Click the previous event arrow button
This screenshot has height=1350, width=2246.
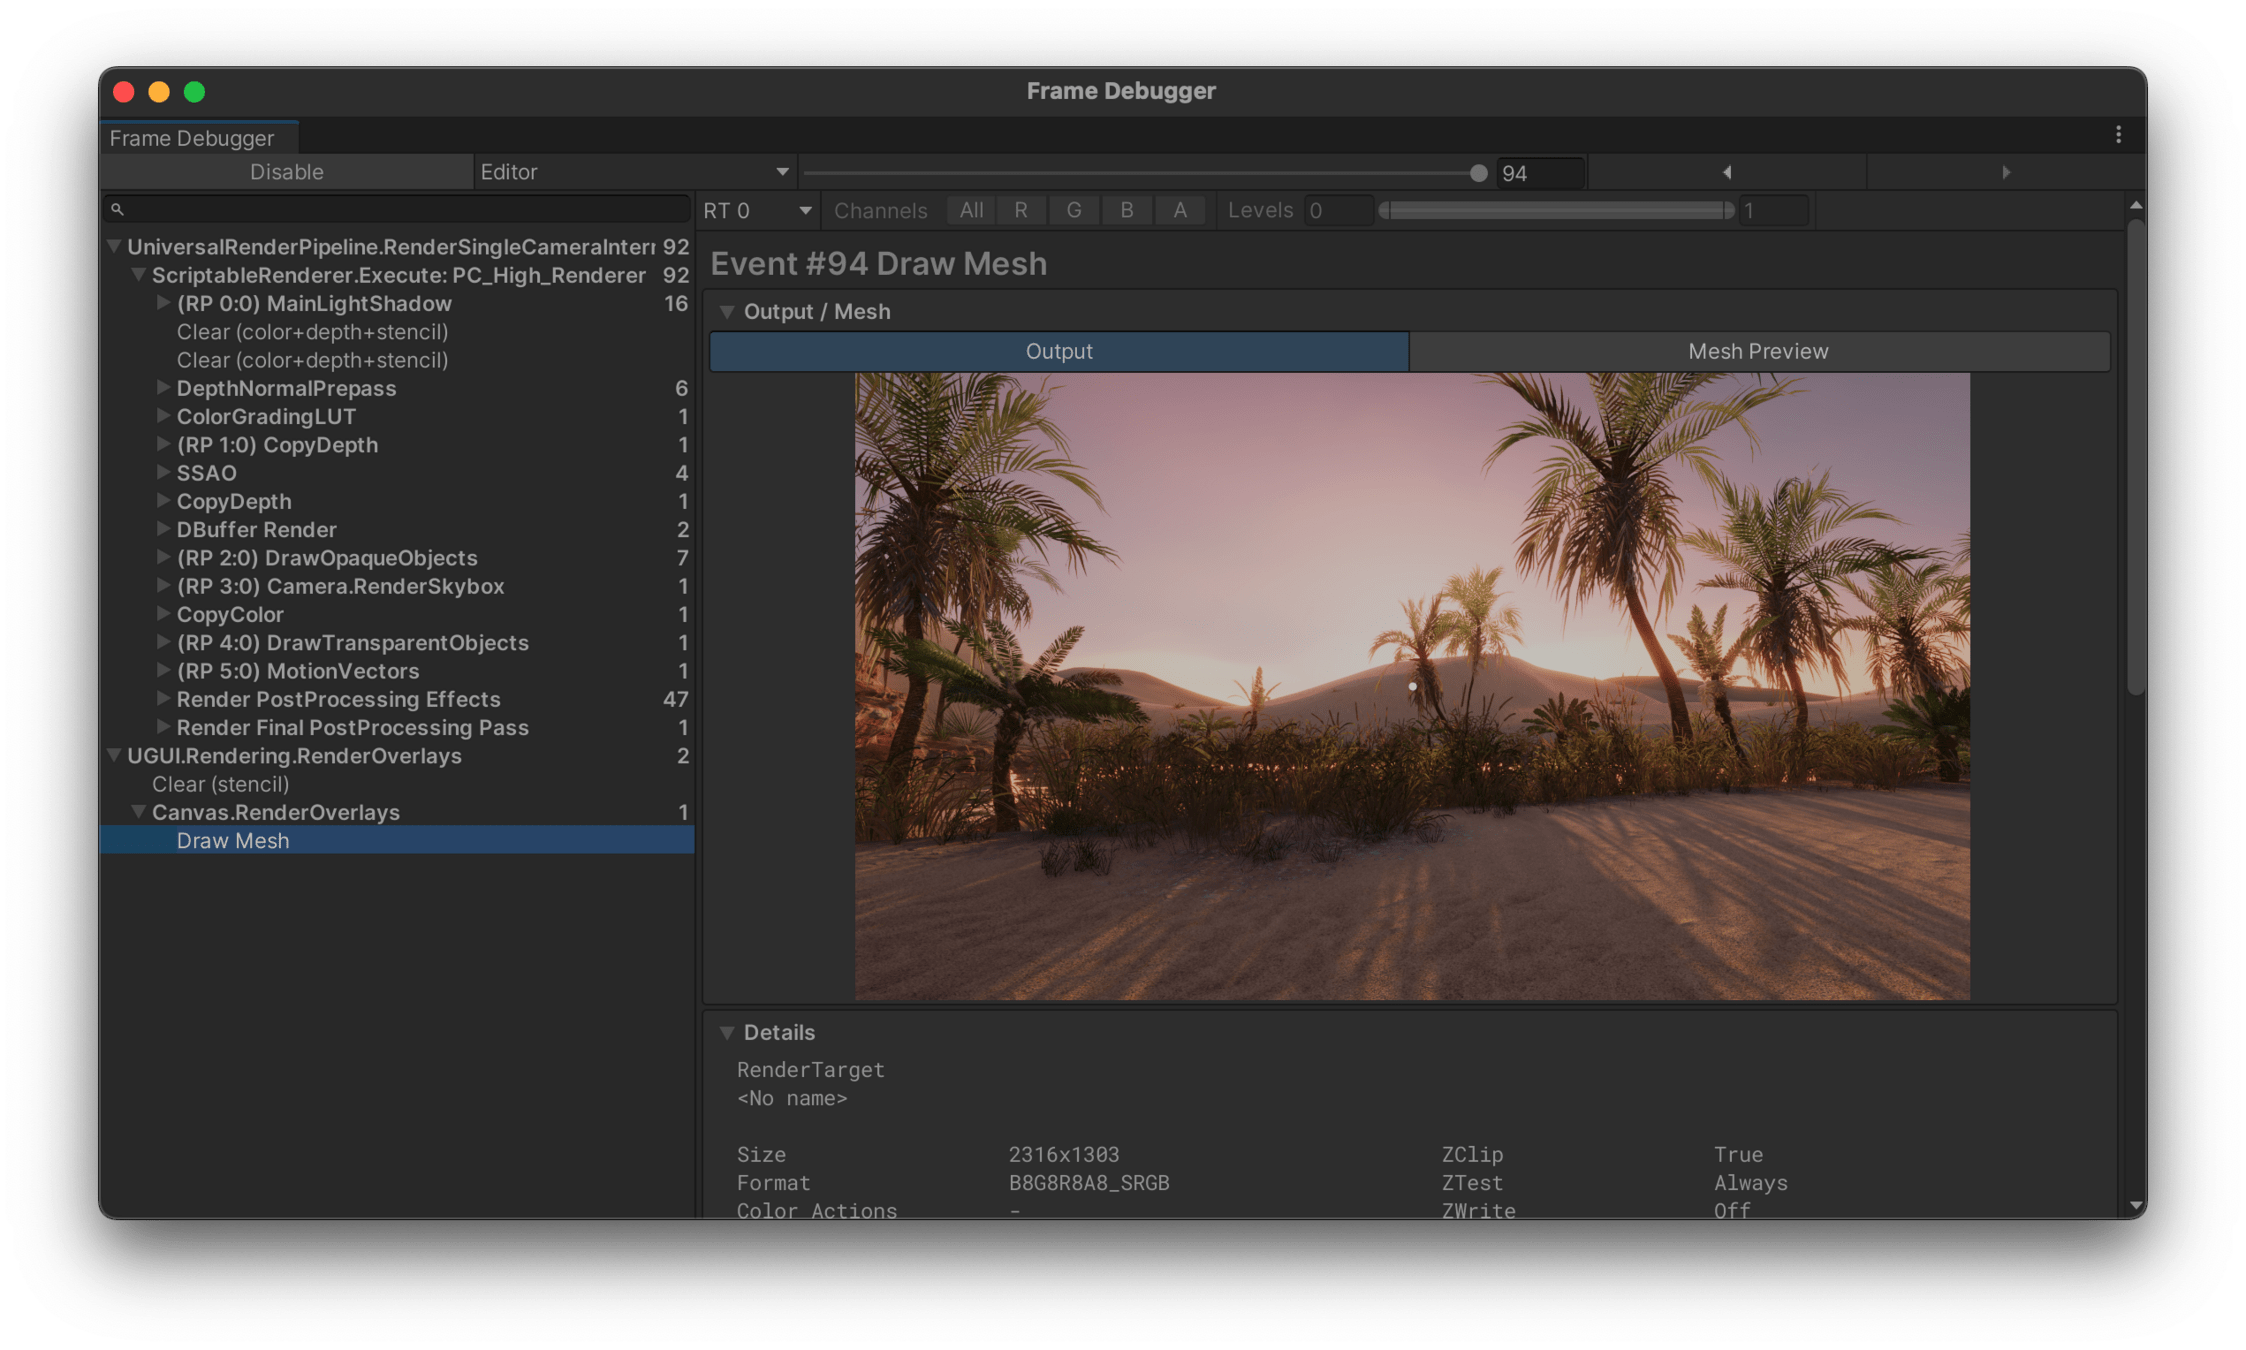coord(1727,172)
